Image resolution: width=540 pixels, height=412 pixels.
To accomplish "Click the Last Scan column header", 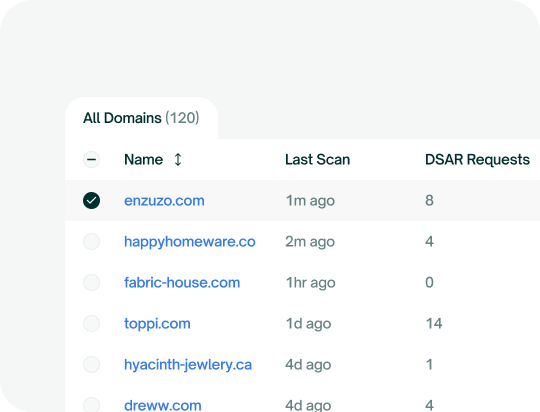I will tap(318, 159).
